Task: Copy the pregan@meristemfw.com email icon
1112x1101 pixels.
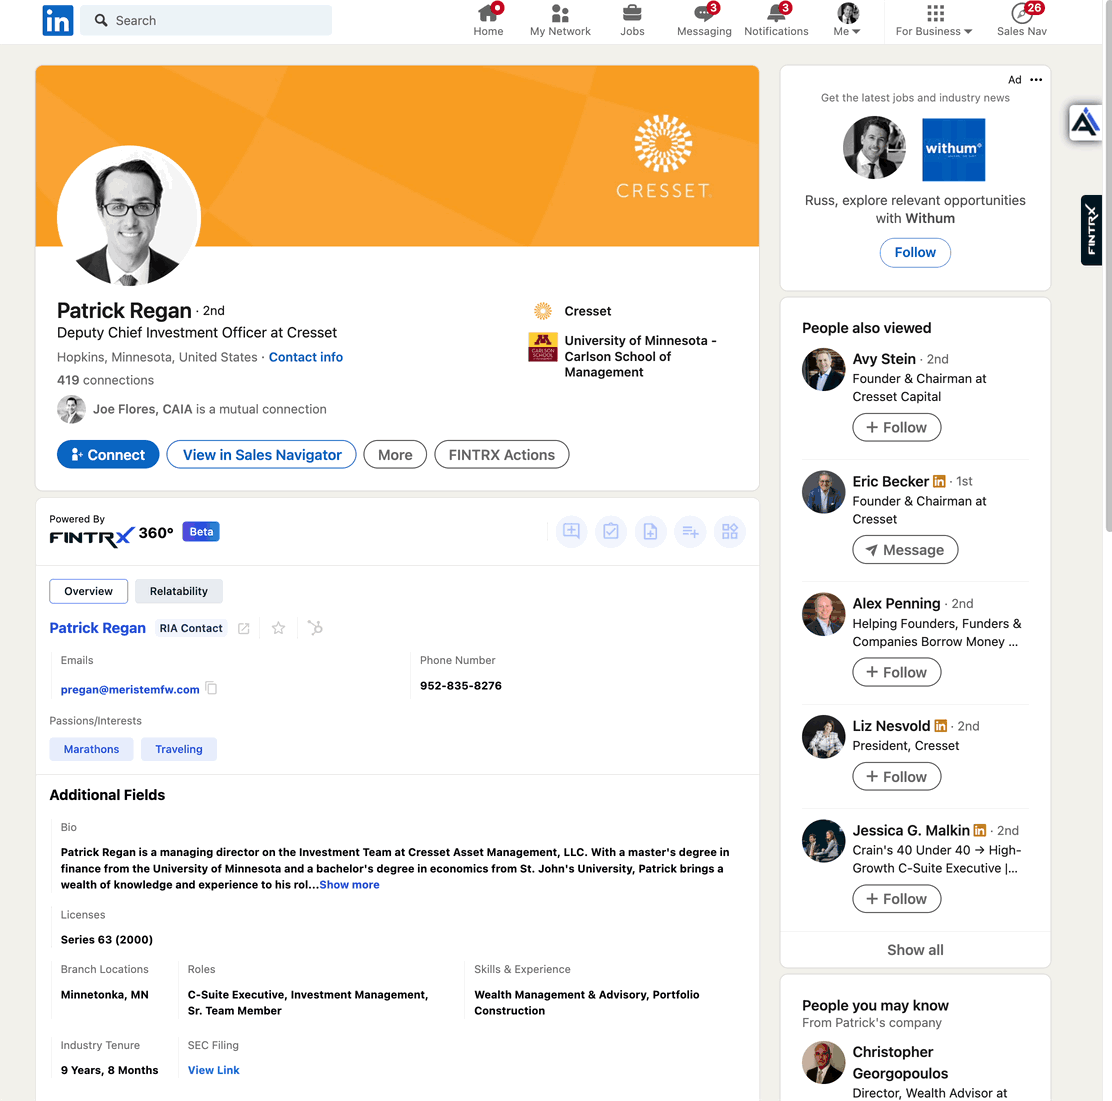Action: tap(211, 687)
